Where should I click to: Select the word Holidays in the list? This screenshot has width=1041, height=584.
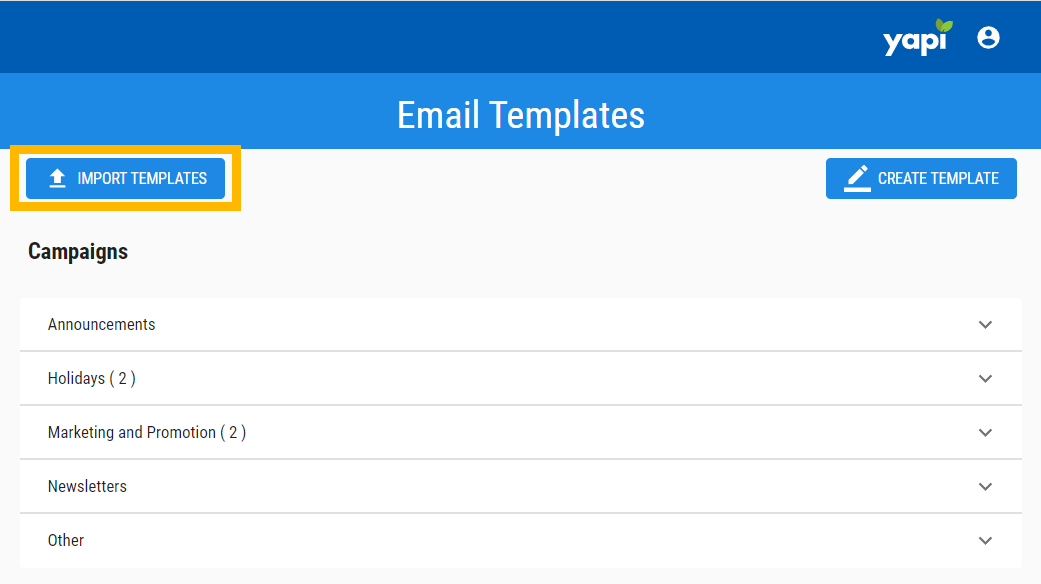click(x=76, y=379)
